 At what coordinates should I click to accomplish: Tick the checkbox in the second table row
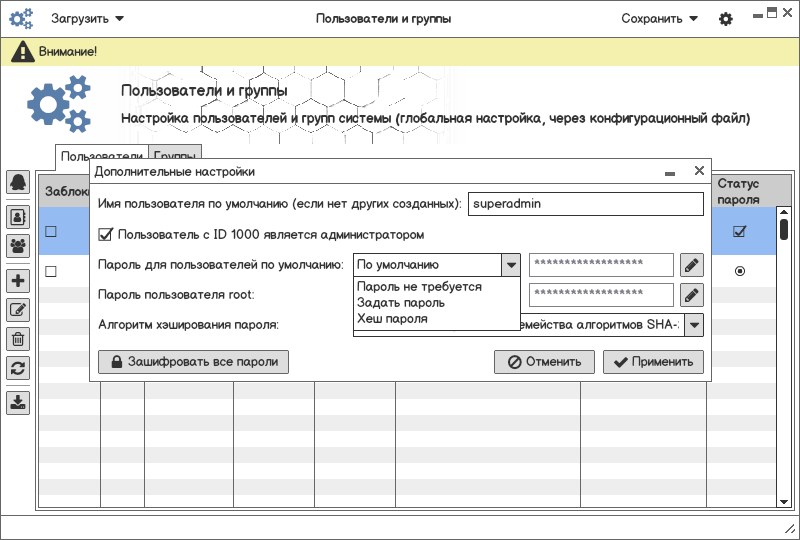click(51, 271)
